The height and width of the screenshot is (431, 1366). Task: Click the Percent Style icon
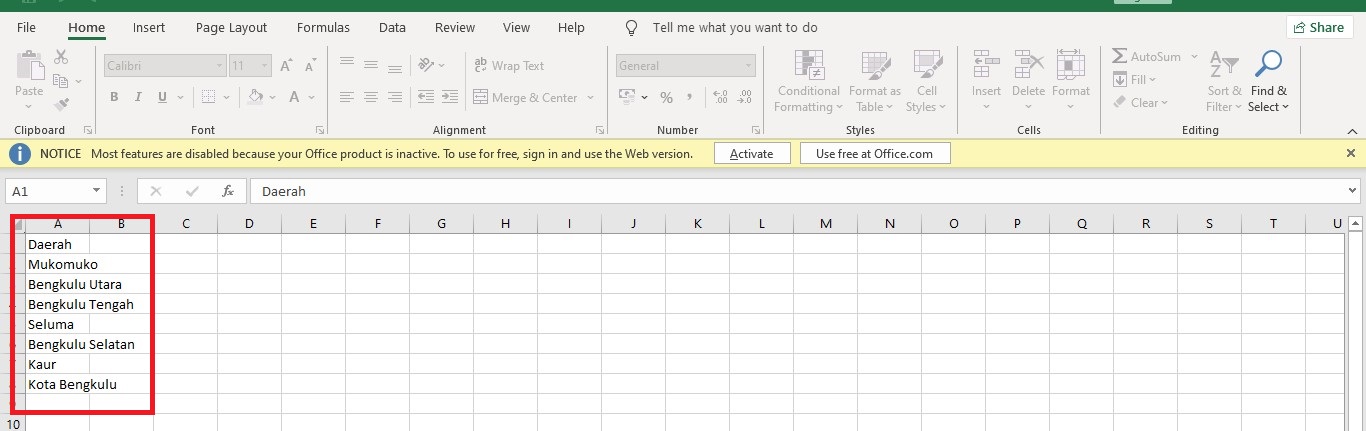tap(665, 98)
